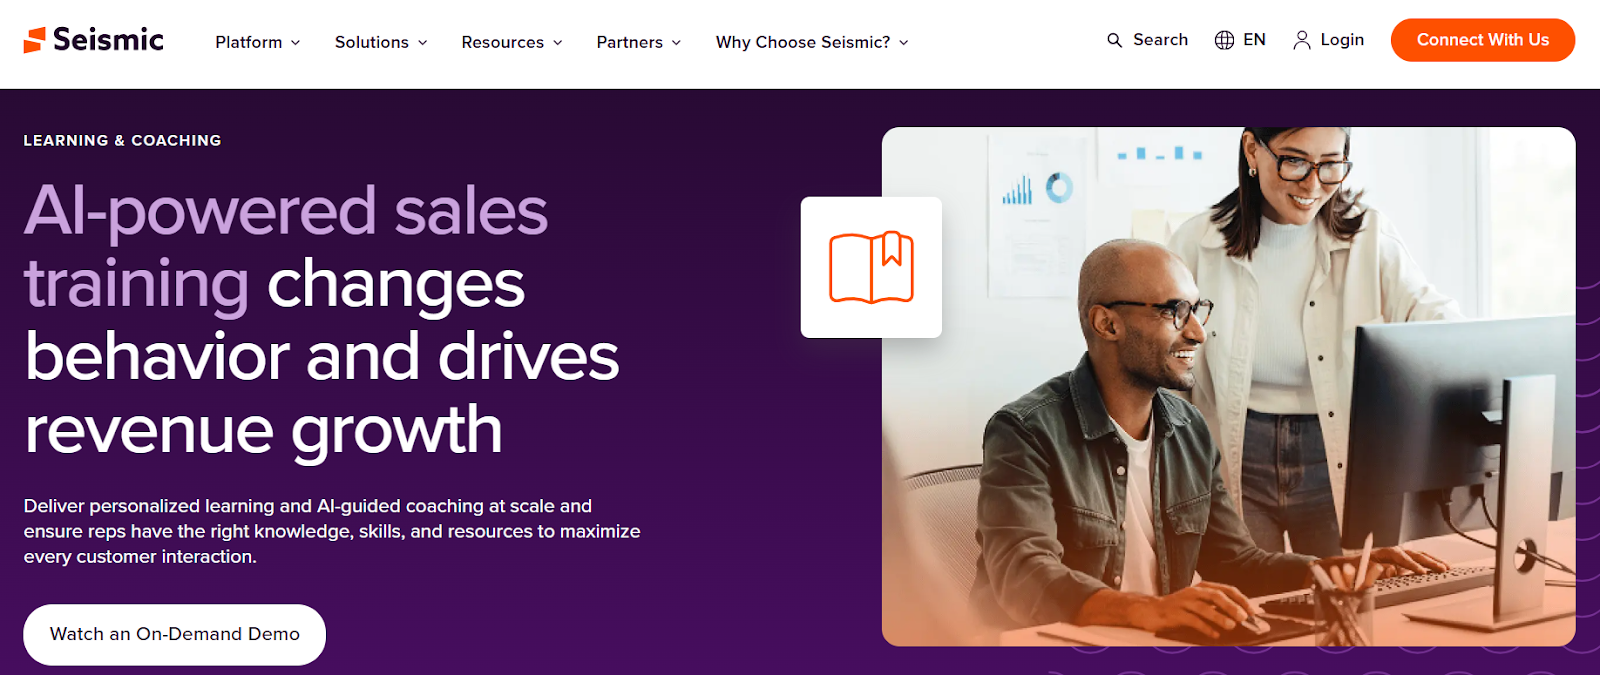Expand the Platform menu chevron
This screenshot has height=675, width=1600.
coord(295,43)
